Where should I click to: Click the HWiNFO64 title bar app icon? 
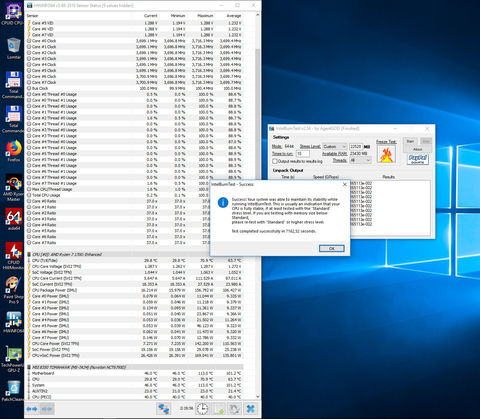pyautogui.click(x=30, y=6)
